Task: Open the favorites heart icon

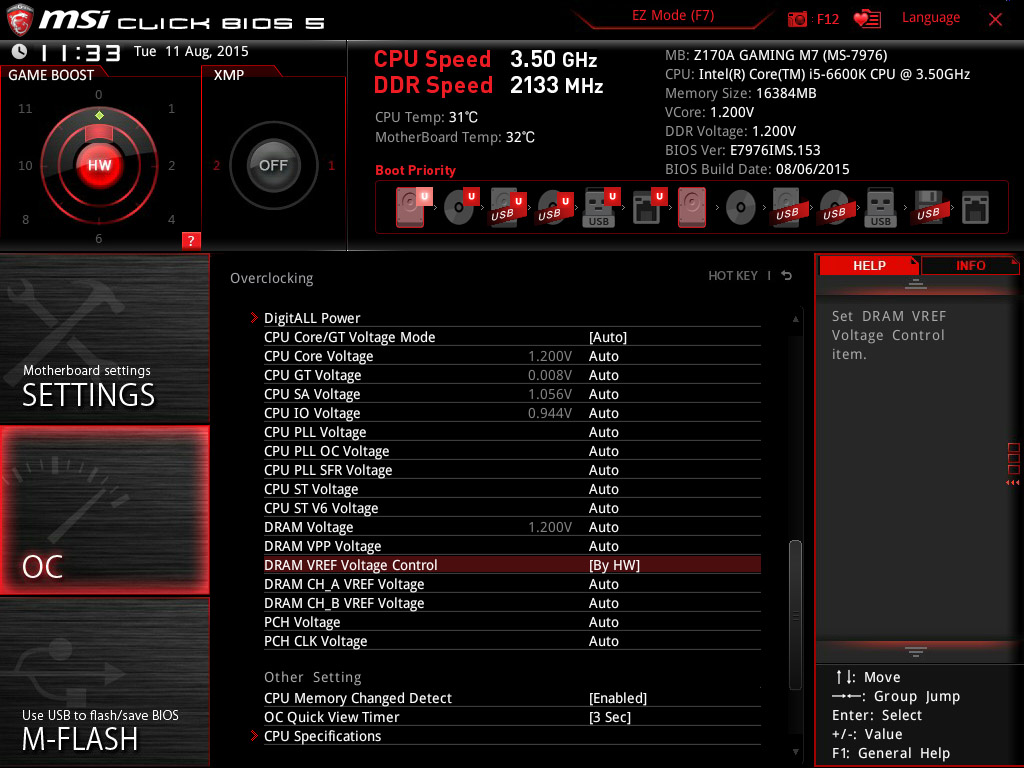Action: click(x=867, y=19)
